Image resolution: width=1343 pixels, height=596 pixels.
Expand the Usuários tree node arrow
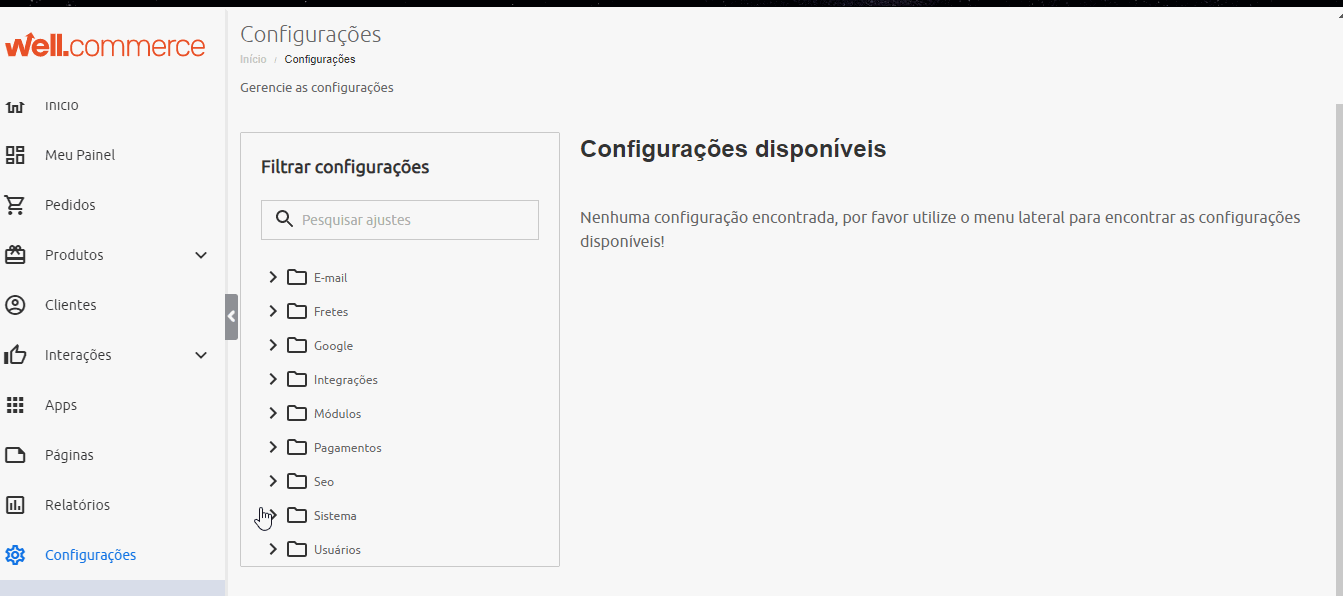[273, 549]
